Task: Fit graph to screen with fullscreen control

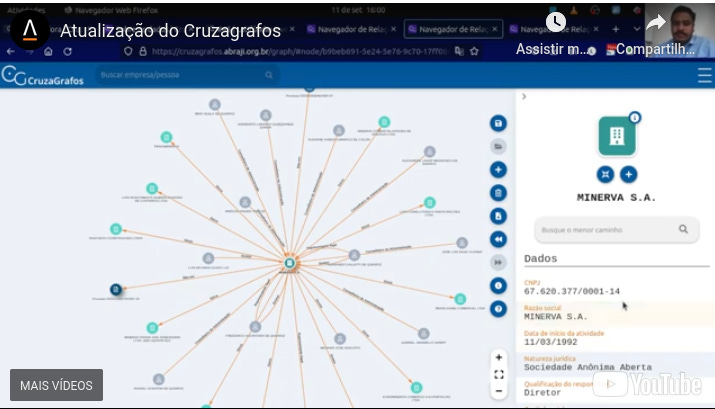Action: 499,374
